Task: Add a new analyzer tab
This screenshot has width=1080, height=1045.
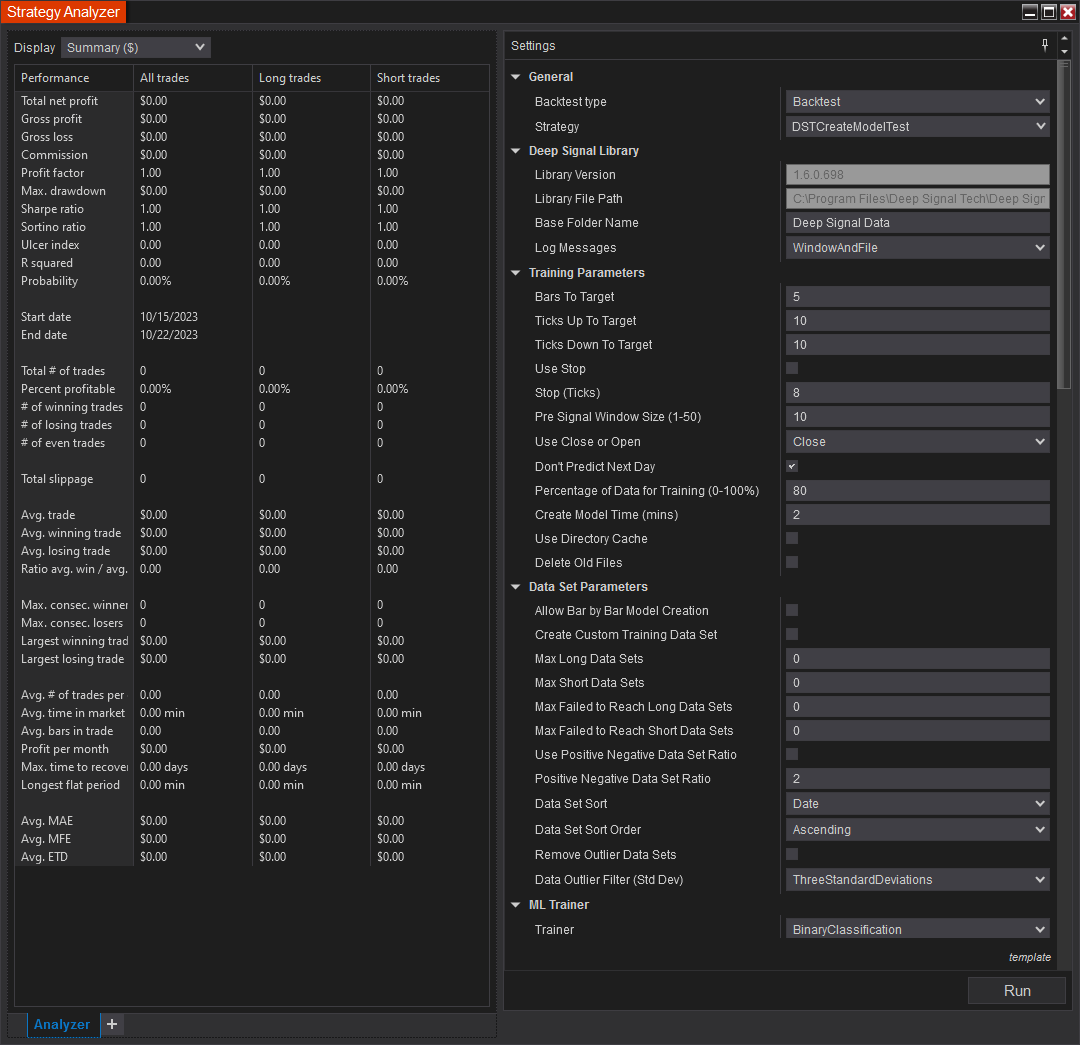Action: pos(112,1024)
